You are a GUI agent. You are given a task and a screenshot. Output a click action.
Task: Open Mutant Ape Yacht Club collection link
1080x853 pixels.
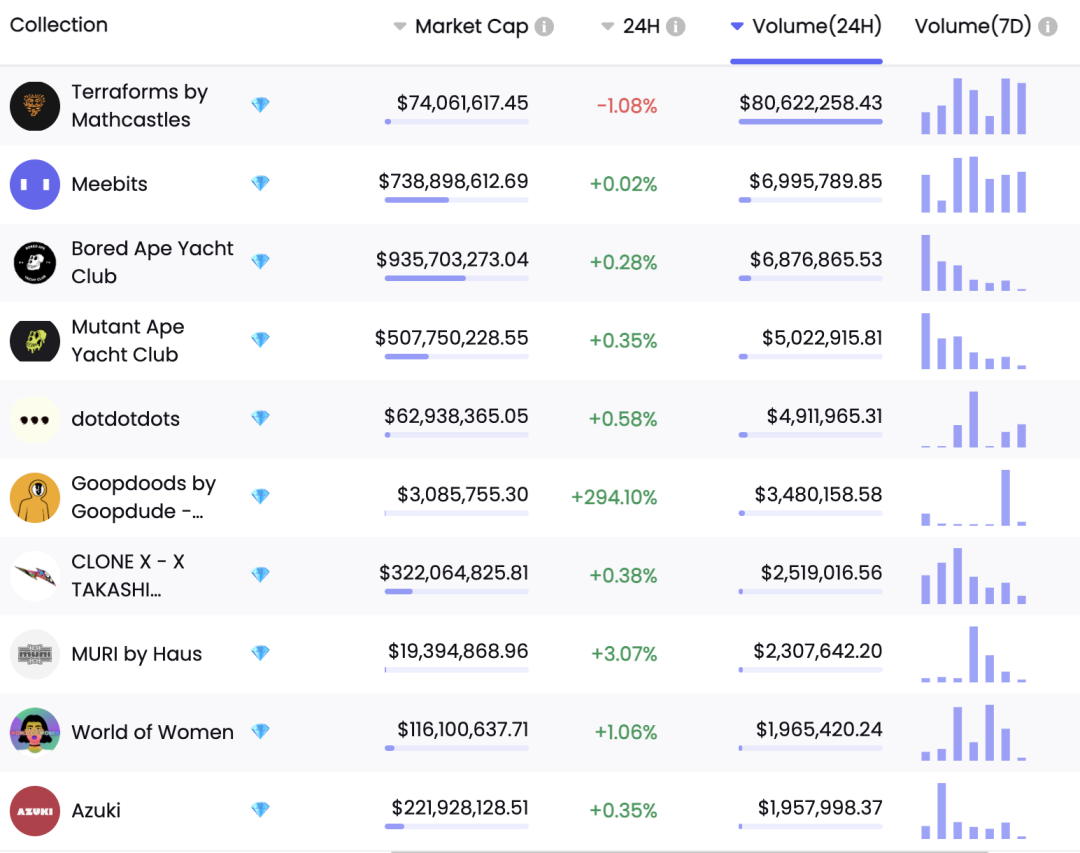coord(127,340)
